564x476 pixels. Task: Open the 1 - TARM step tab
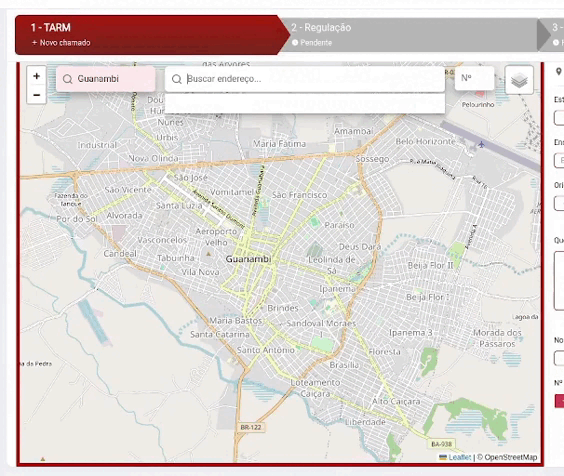pos(153,35)
